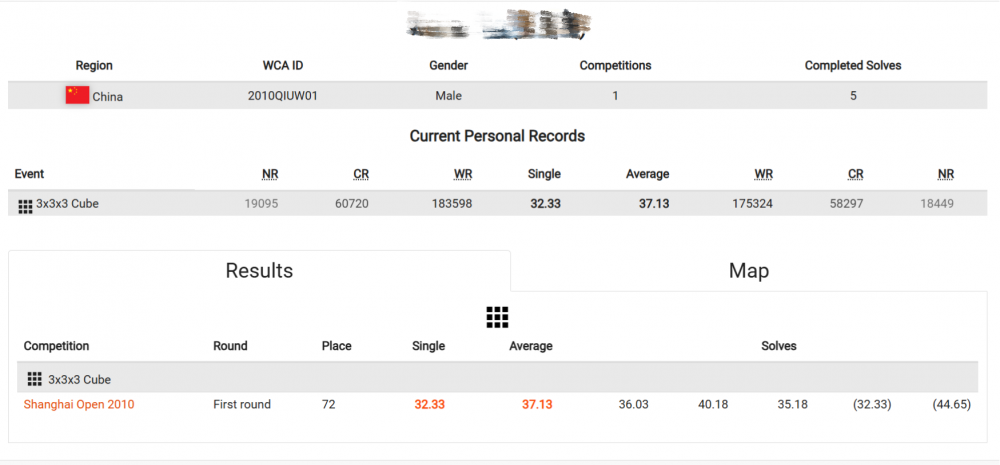
Task: Click continental average rank 58297
Action: 847,204
